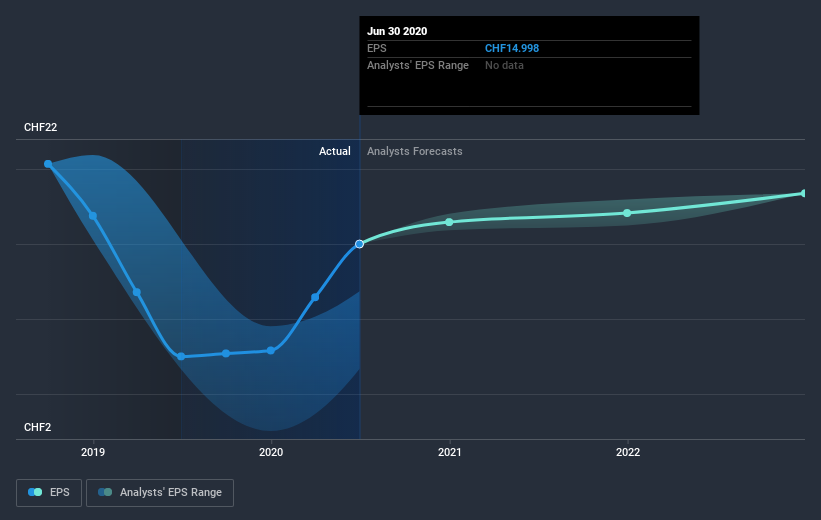The width and height of the screenshot is (821, 520).
Task: Click the 2021 x-axis label
Action: pyautogui.click(x=450, y=452)
